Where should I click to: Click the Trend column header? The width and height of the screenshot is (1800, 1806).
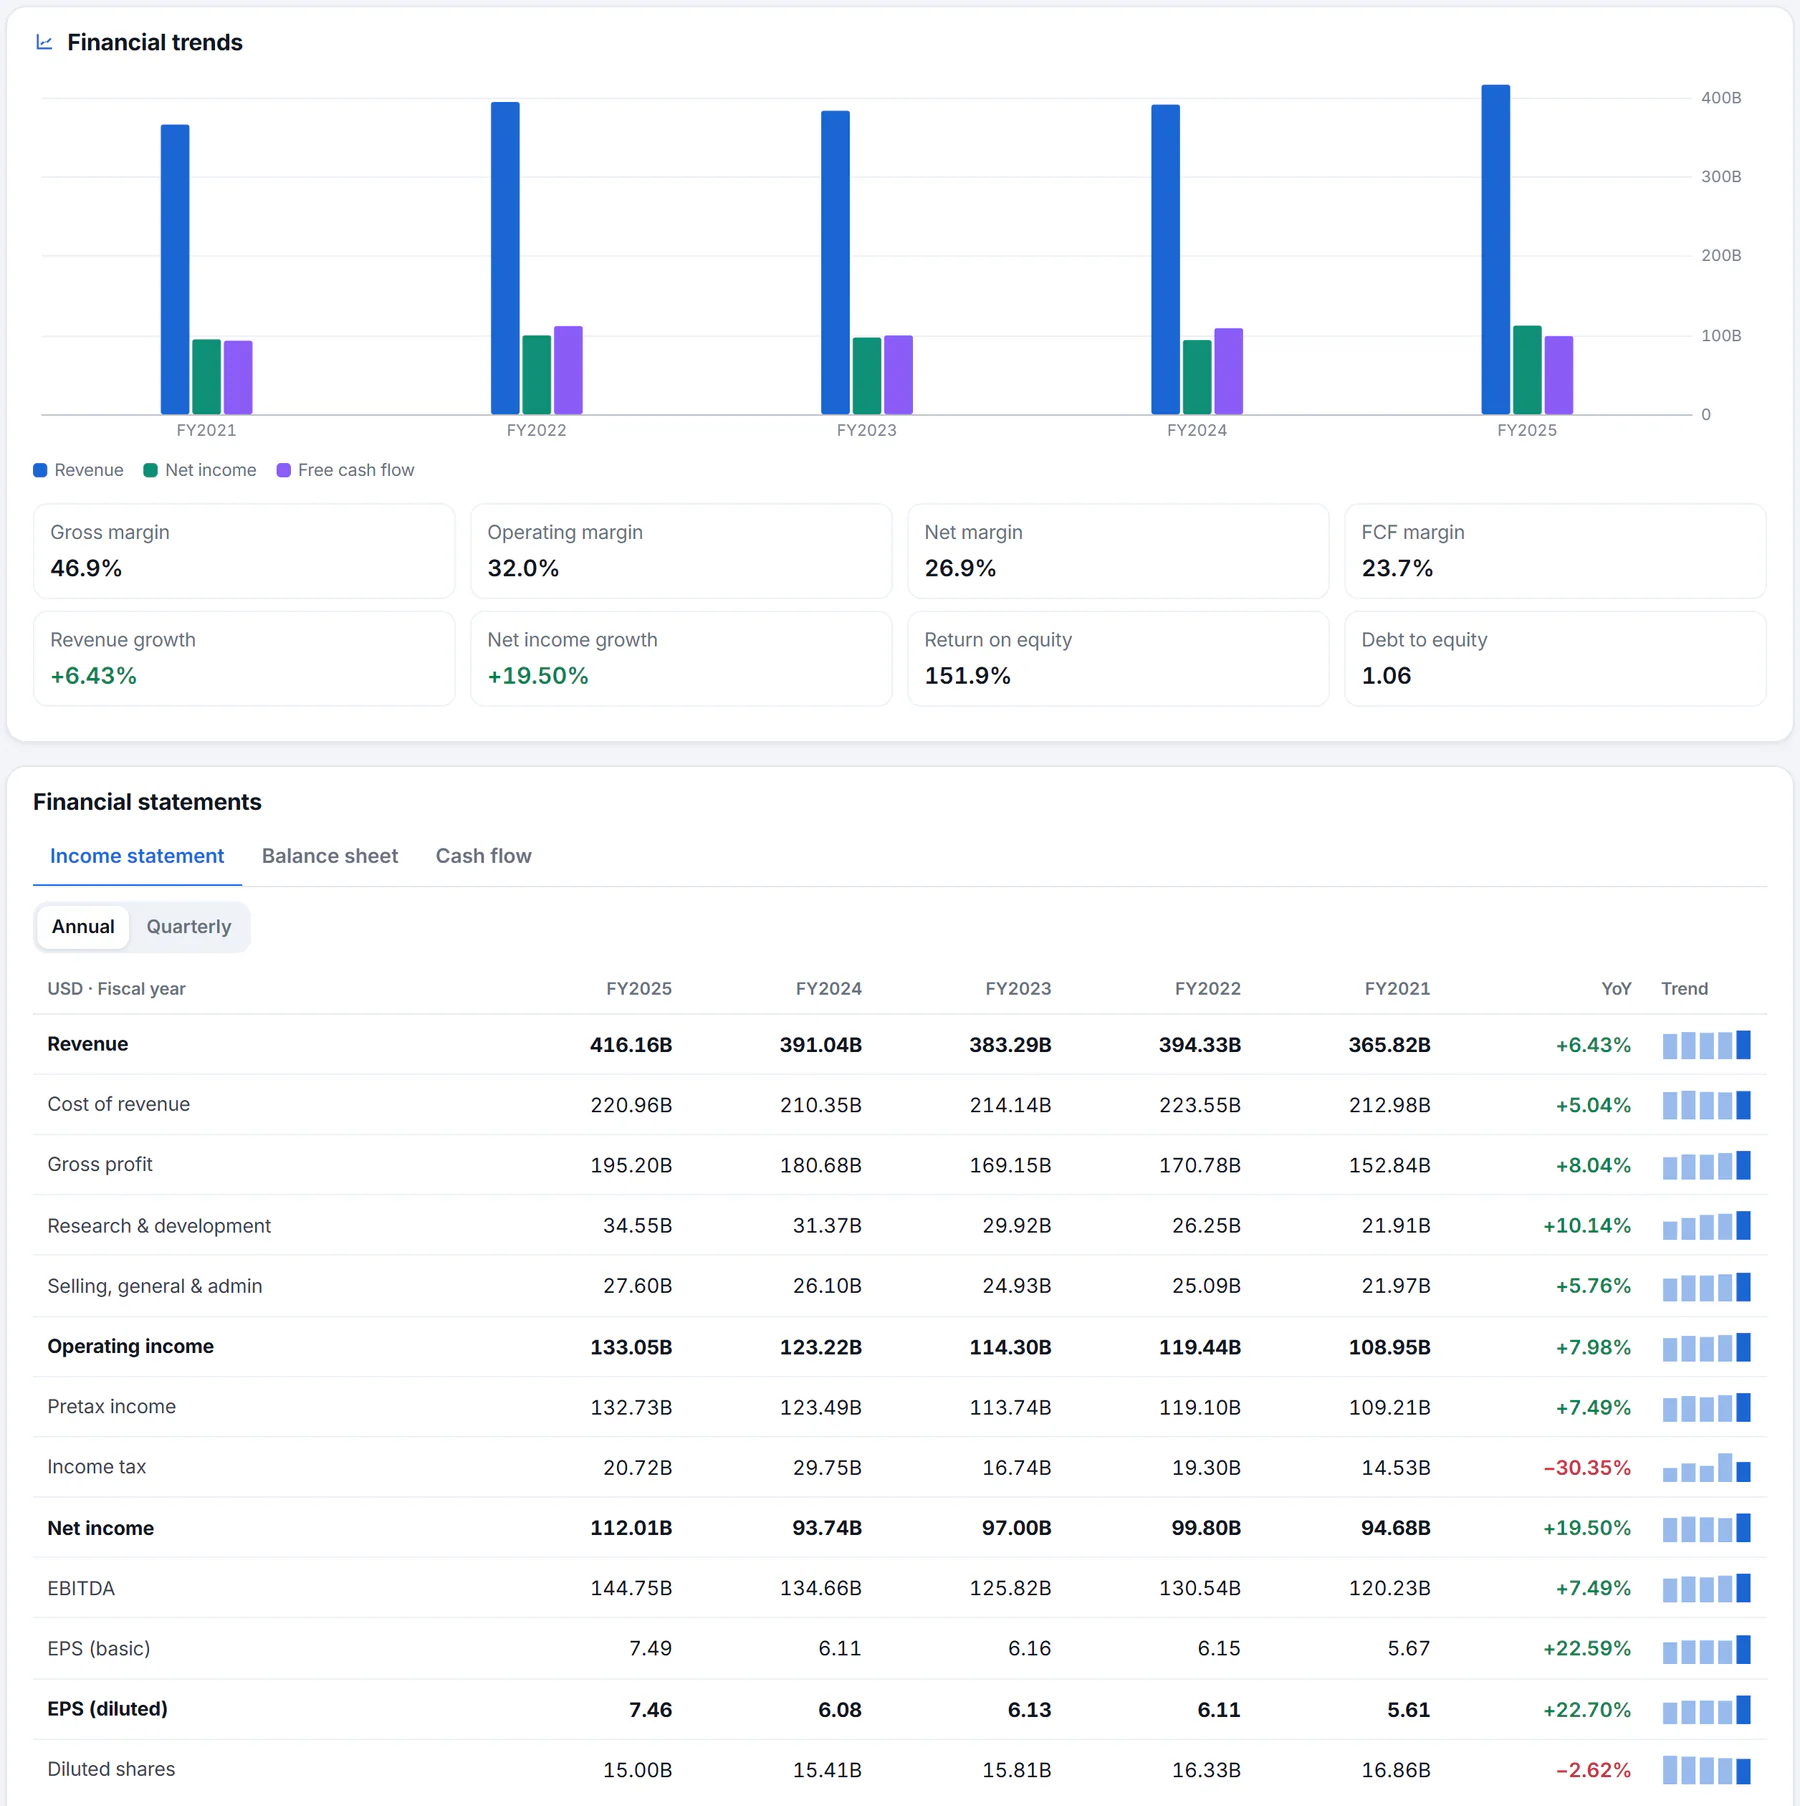tap(1684, 989)
